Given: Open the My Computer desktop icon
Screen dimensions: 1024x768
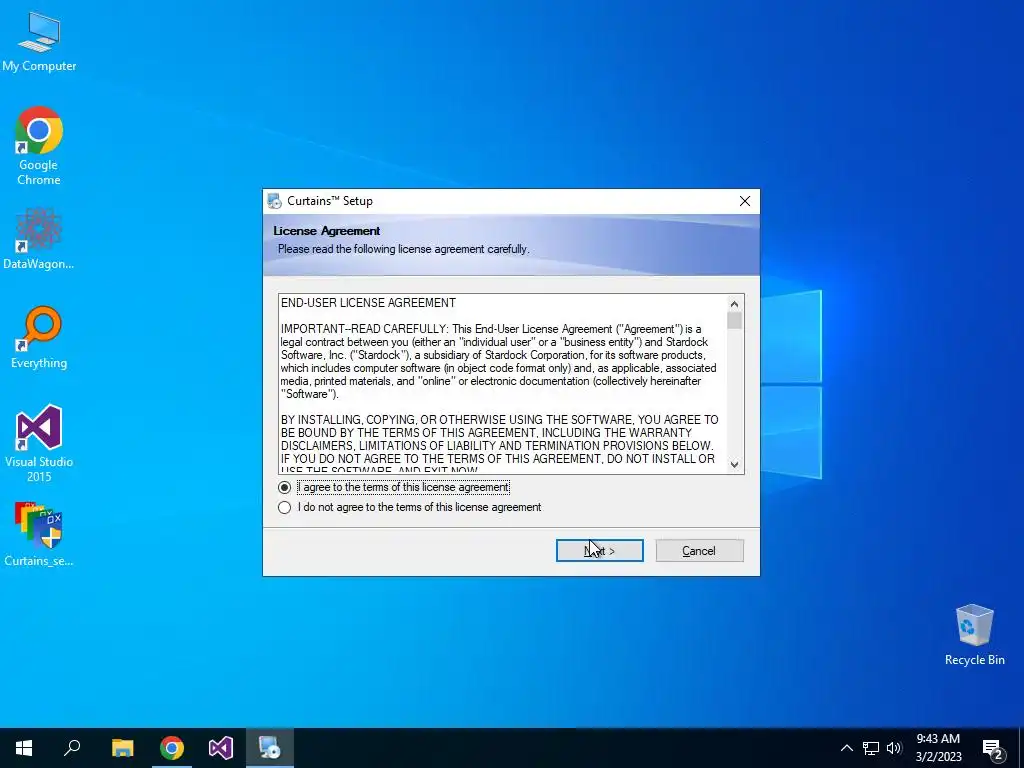Looking at the screenshot, I should point(39,42).
